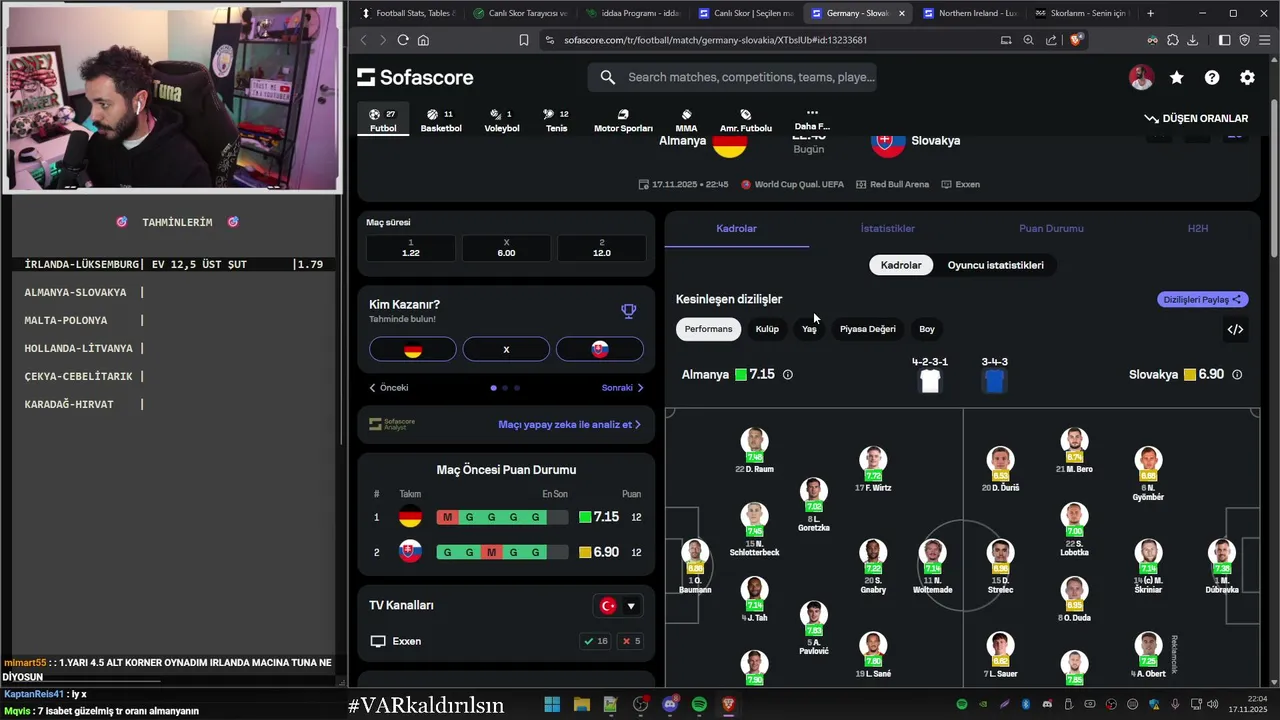Screen dimensions: 1280x720
Task: Vote no for Exxen channel
Action: click(631, 641)
